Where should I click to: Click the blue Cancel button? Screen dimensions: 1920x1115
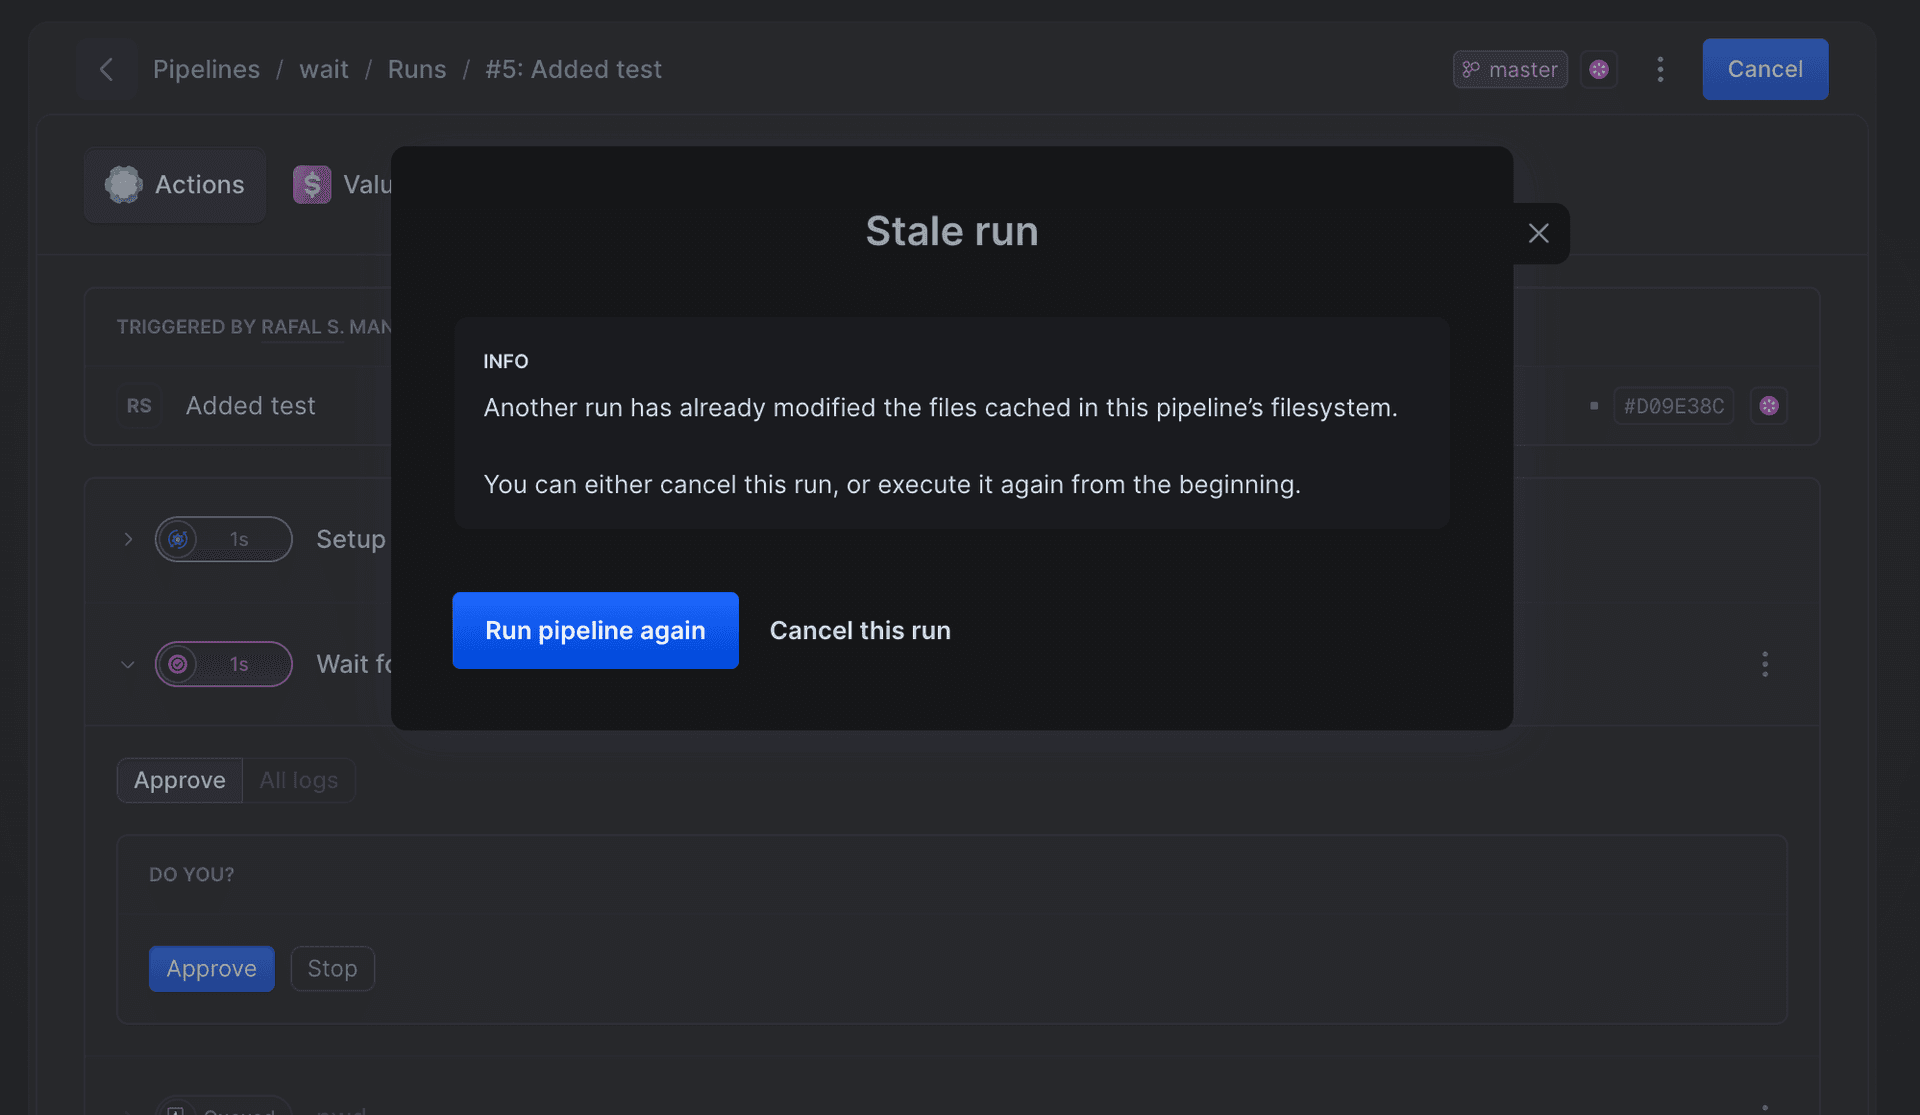(1764, 69)
